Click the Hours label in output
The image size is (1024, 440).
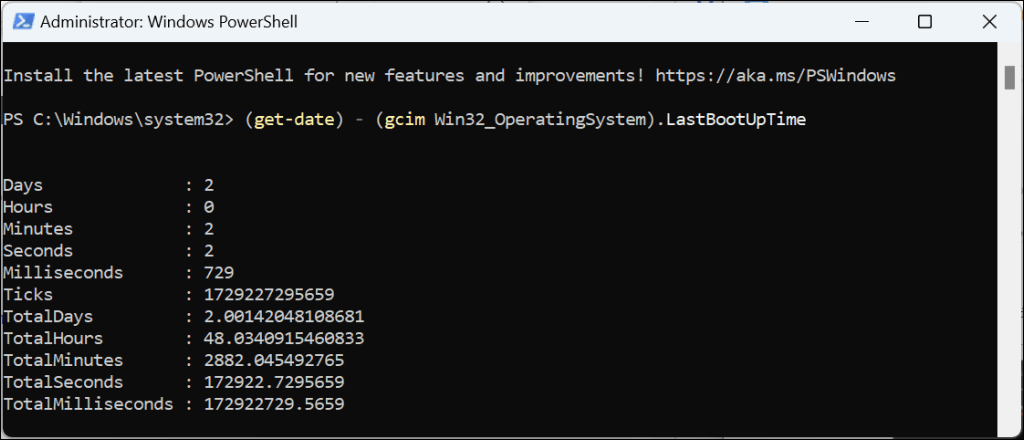(27, 207)
